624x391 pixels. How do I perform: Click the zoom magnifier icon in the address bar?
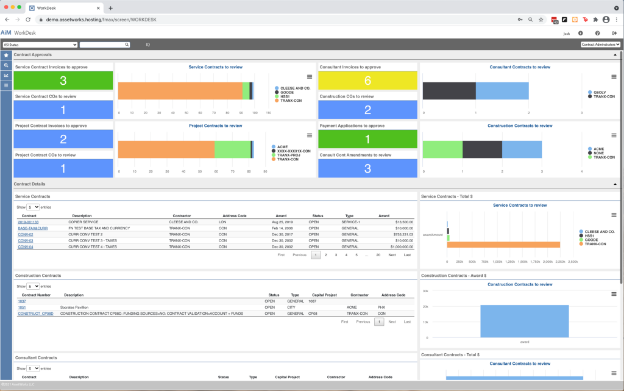click(530, 19)
